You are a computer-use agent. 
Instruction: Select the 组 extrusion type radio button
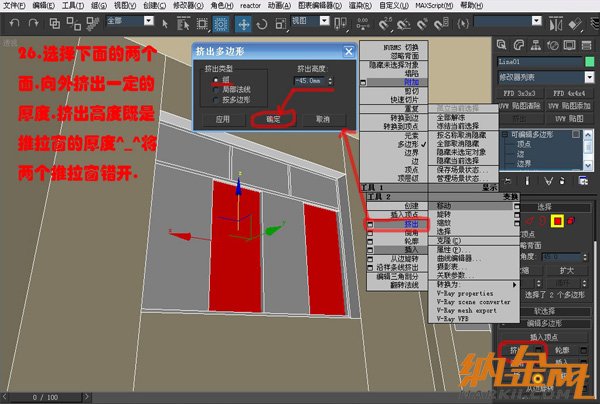coord(215,80)
